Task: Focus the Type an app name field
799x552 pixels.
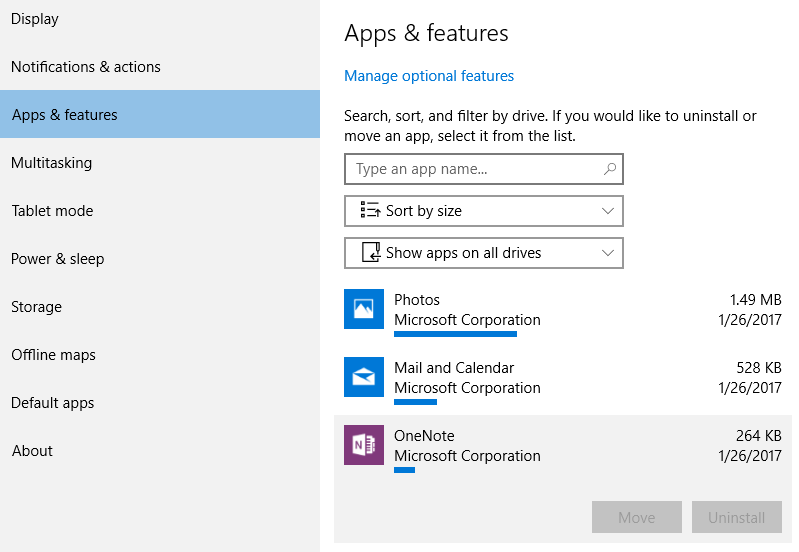Action: point(484,169)
